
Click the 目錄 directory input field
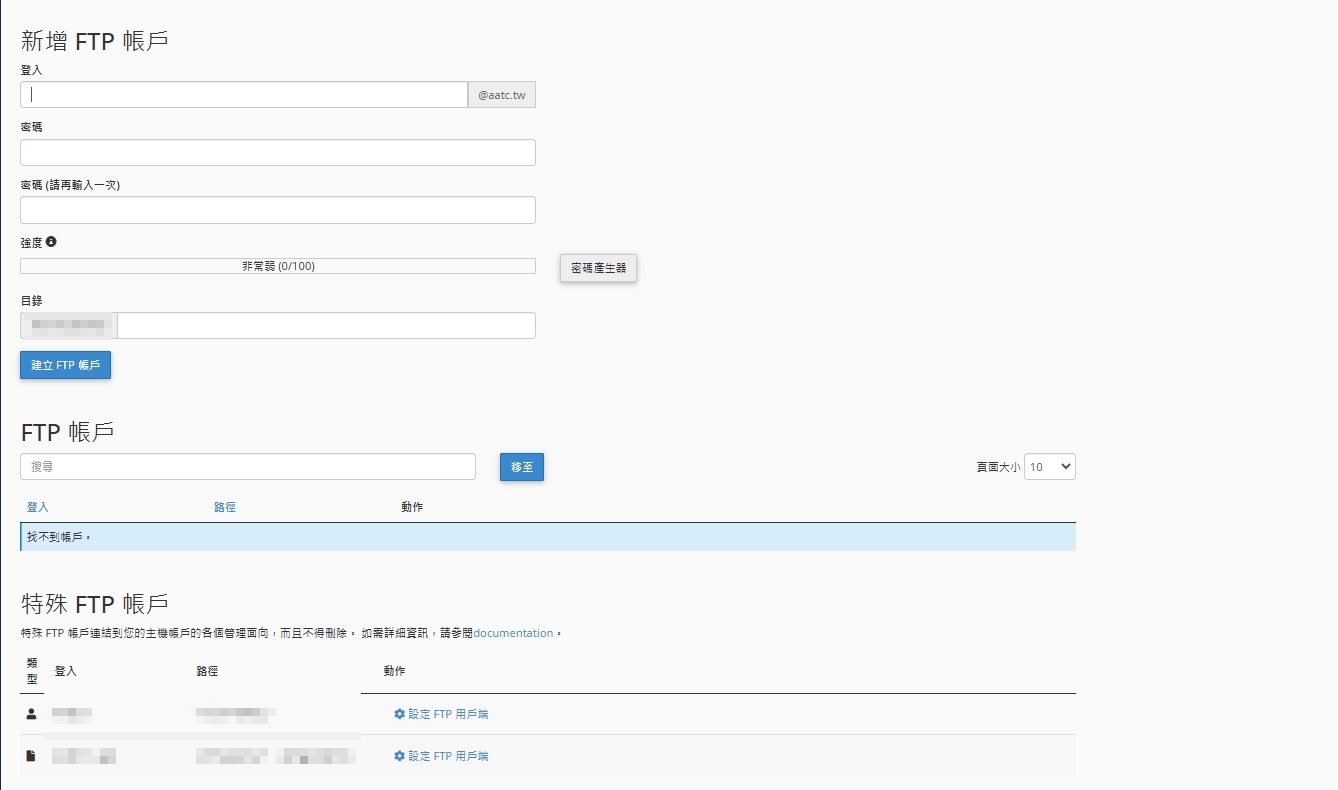[x=326, y=326]
